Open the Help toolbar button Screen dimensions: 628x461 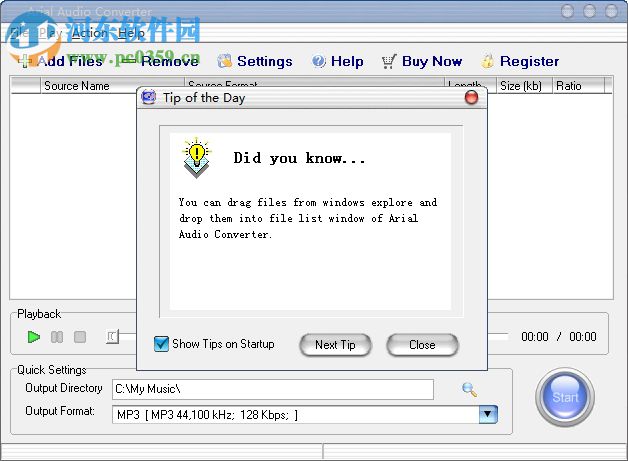pyautogui.click(x=338, y=61)
